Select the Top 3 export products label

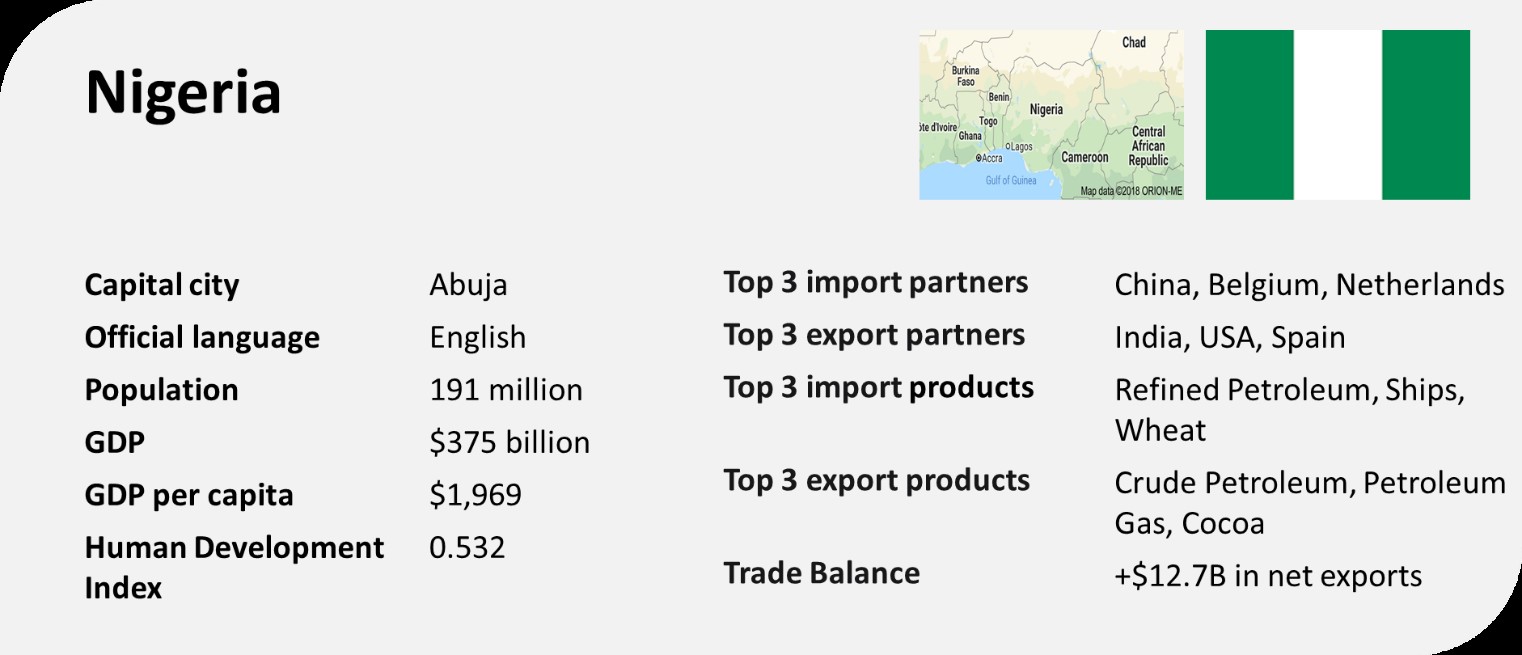[876, 481]
